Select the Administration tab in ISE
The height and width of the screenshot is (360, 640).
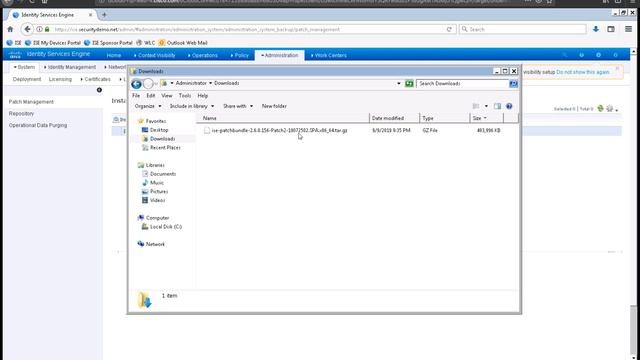pos(280,55)
